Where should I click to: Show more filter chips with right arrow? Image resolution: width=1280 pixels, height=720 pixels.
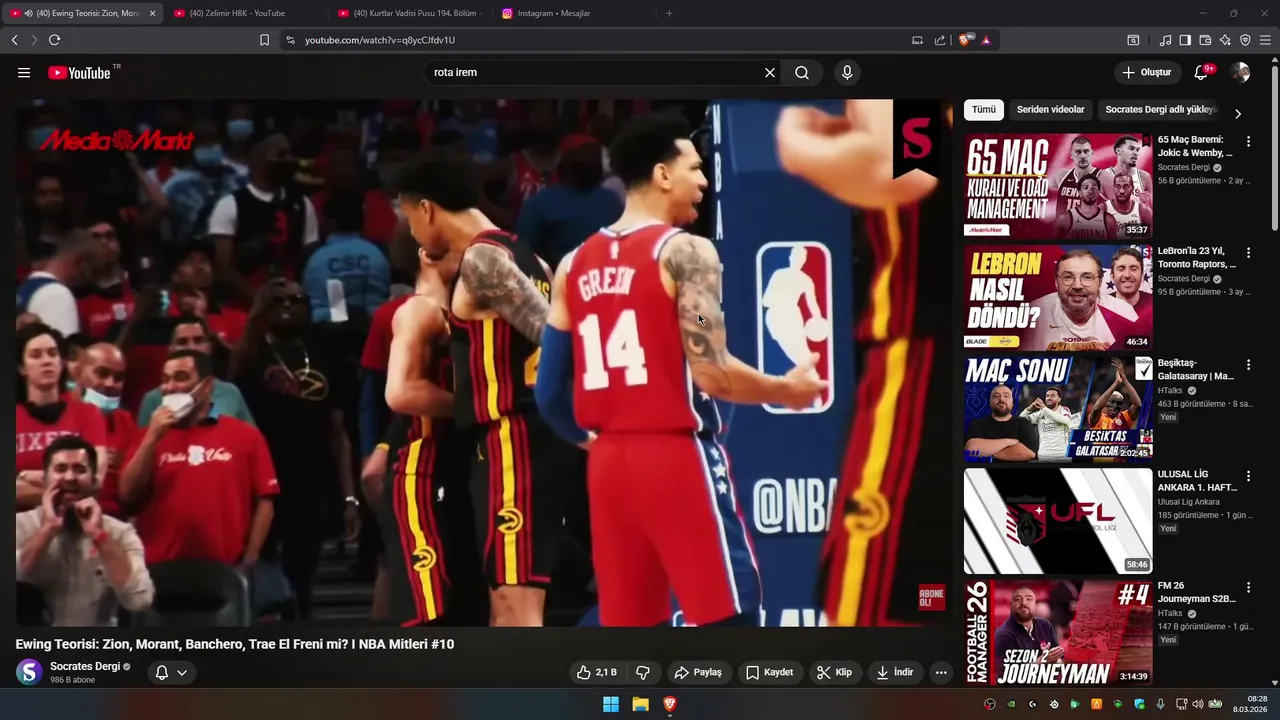point(1238,113)
